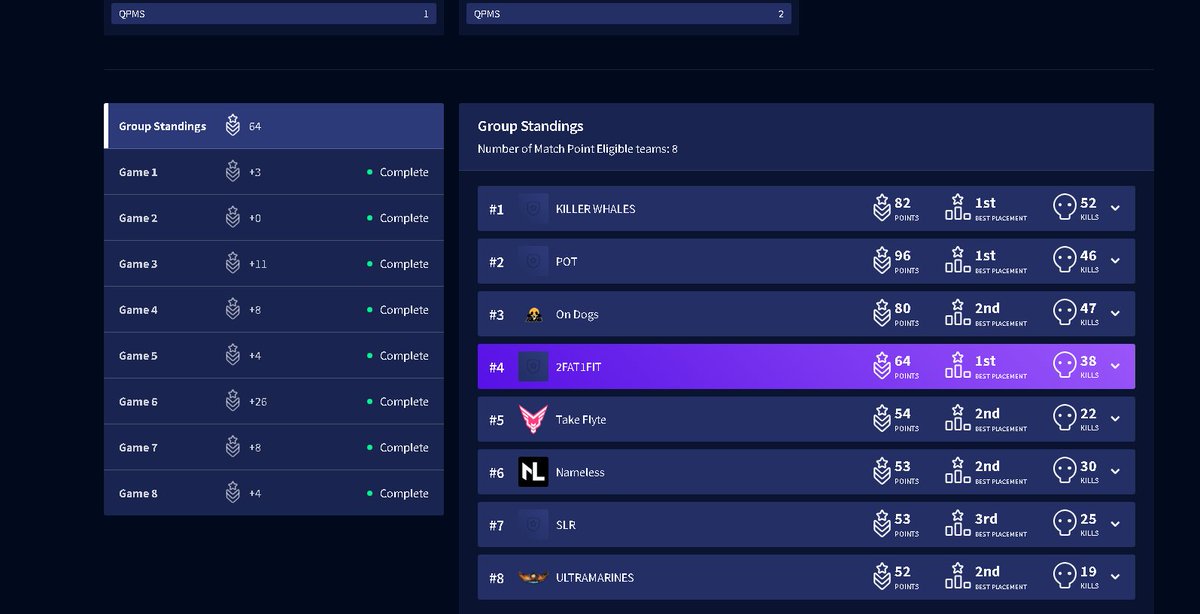Click the Group Standings panel heading

[x=530, y=126]
